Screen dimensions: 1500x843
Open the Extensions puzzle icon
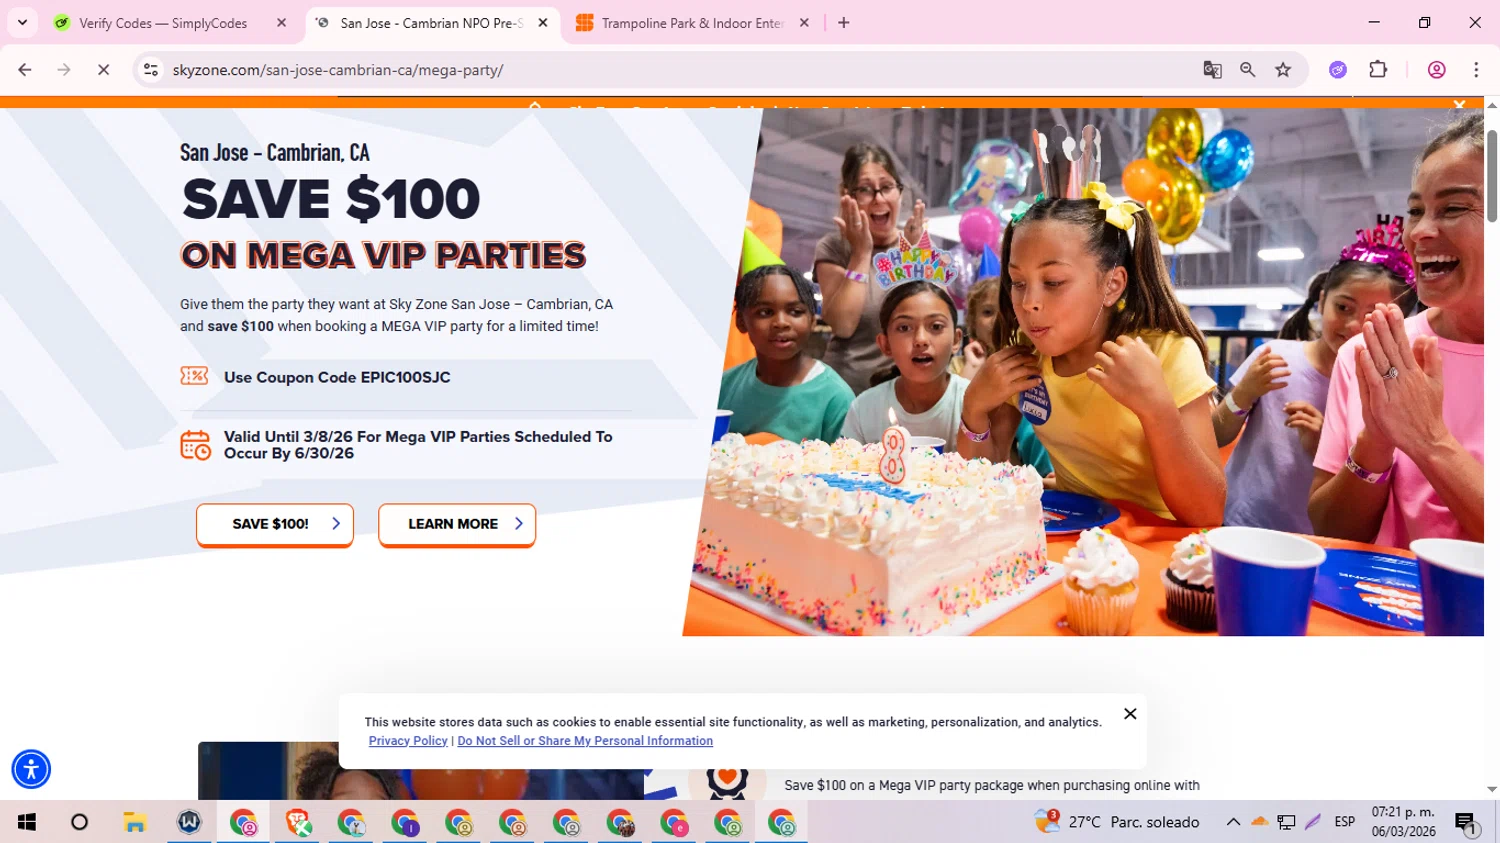pyautogui.click(x=1378, y=70)
